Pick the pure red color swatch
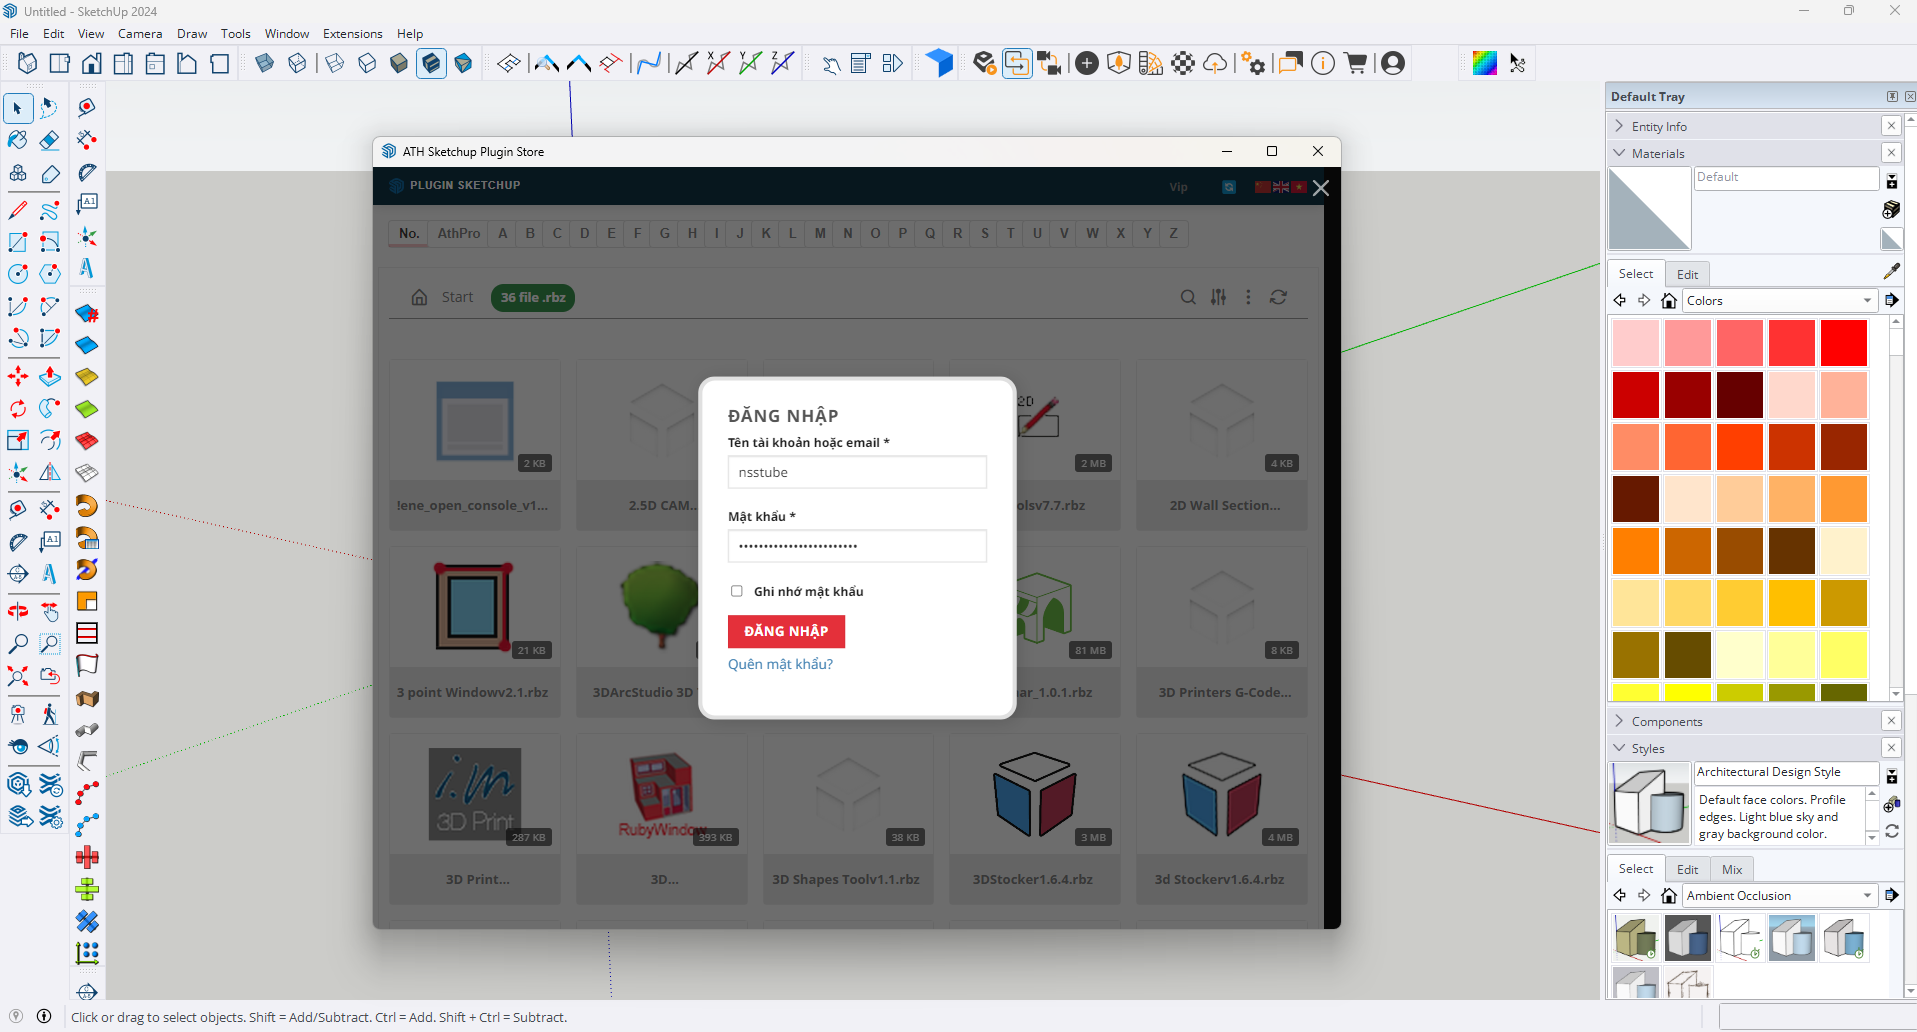 (1843, 343)
